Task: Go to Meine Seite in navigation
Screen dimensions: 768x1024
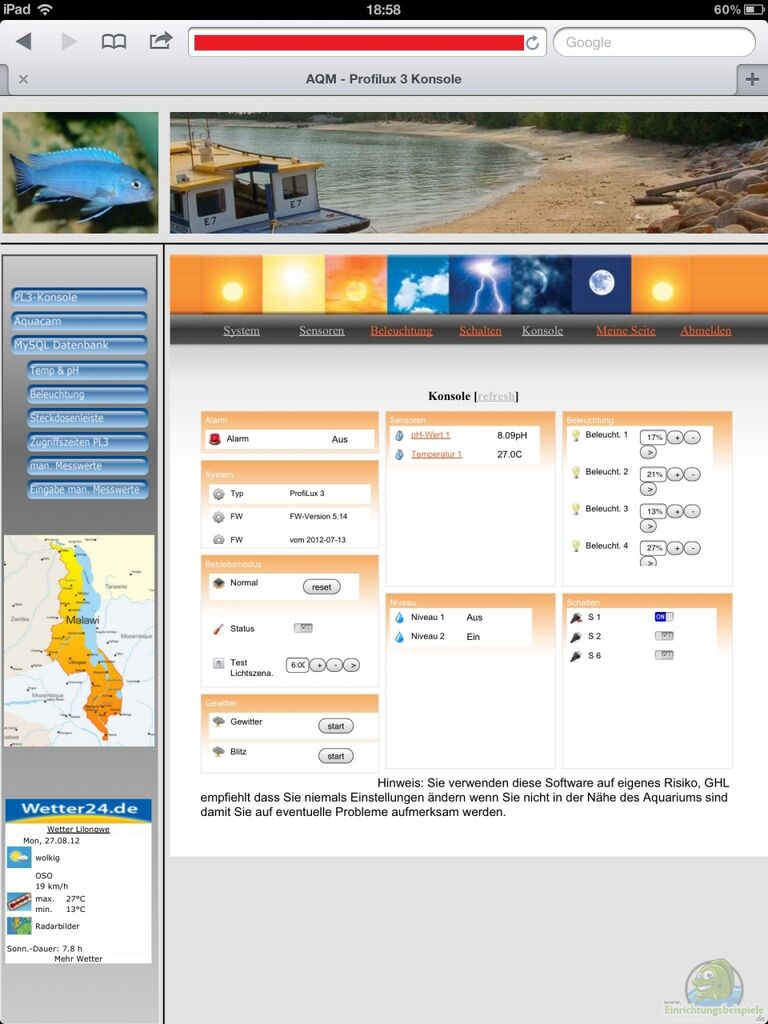Action: pos(625,331)
